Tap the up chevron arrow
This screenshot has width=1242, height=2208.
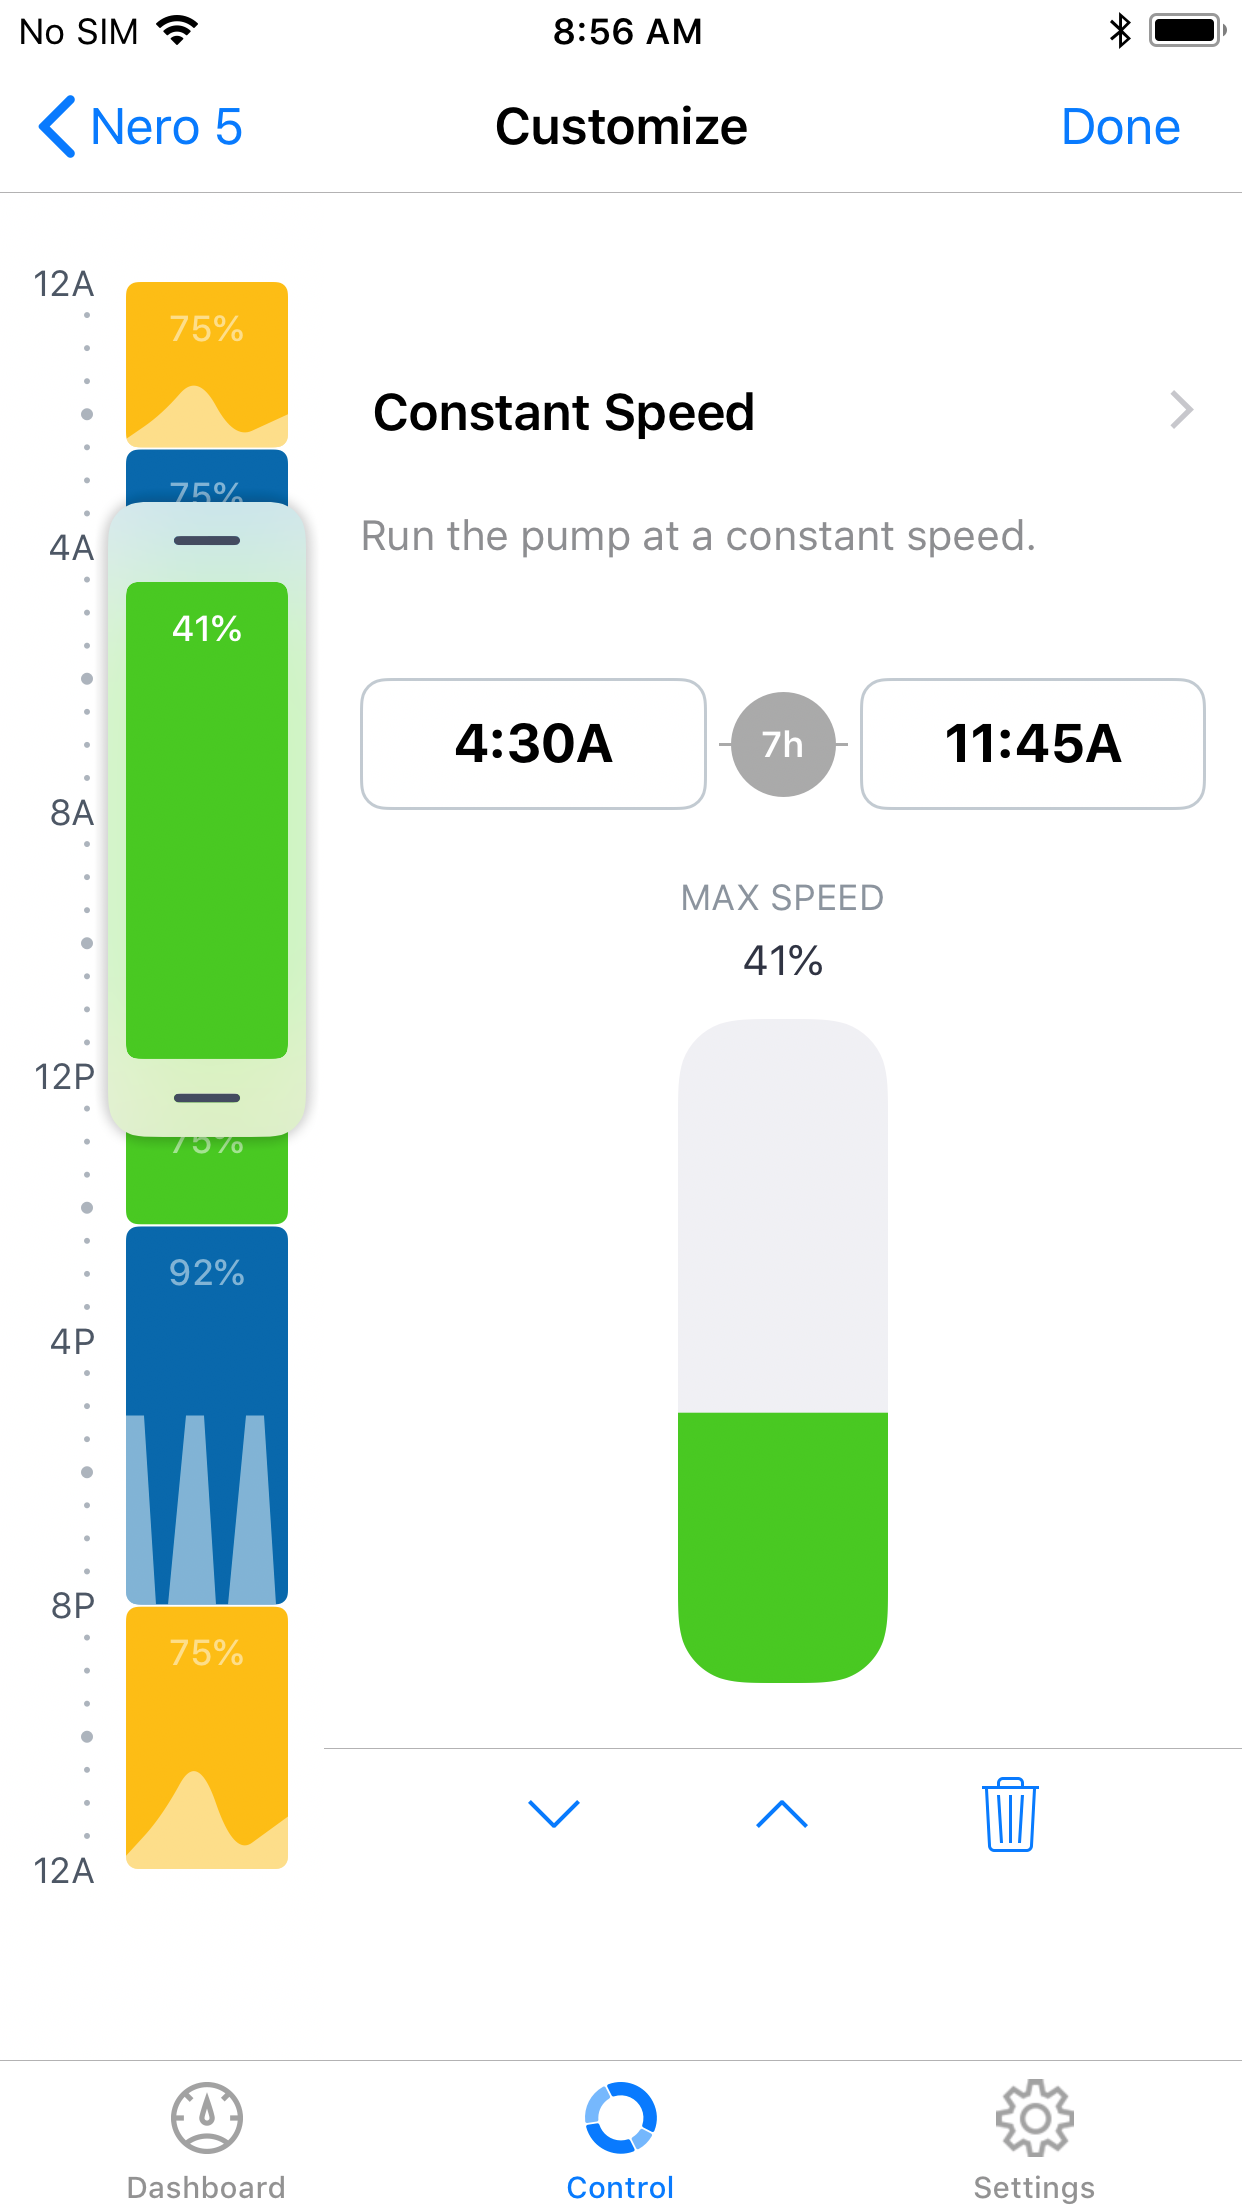click(x=782, y=1813)
